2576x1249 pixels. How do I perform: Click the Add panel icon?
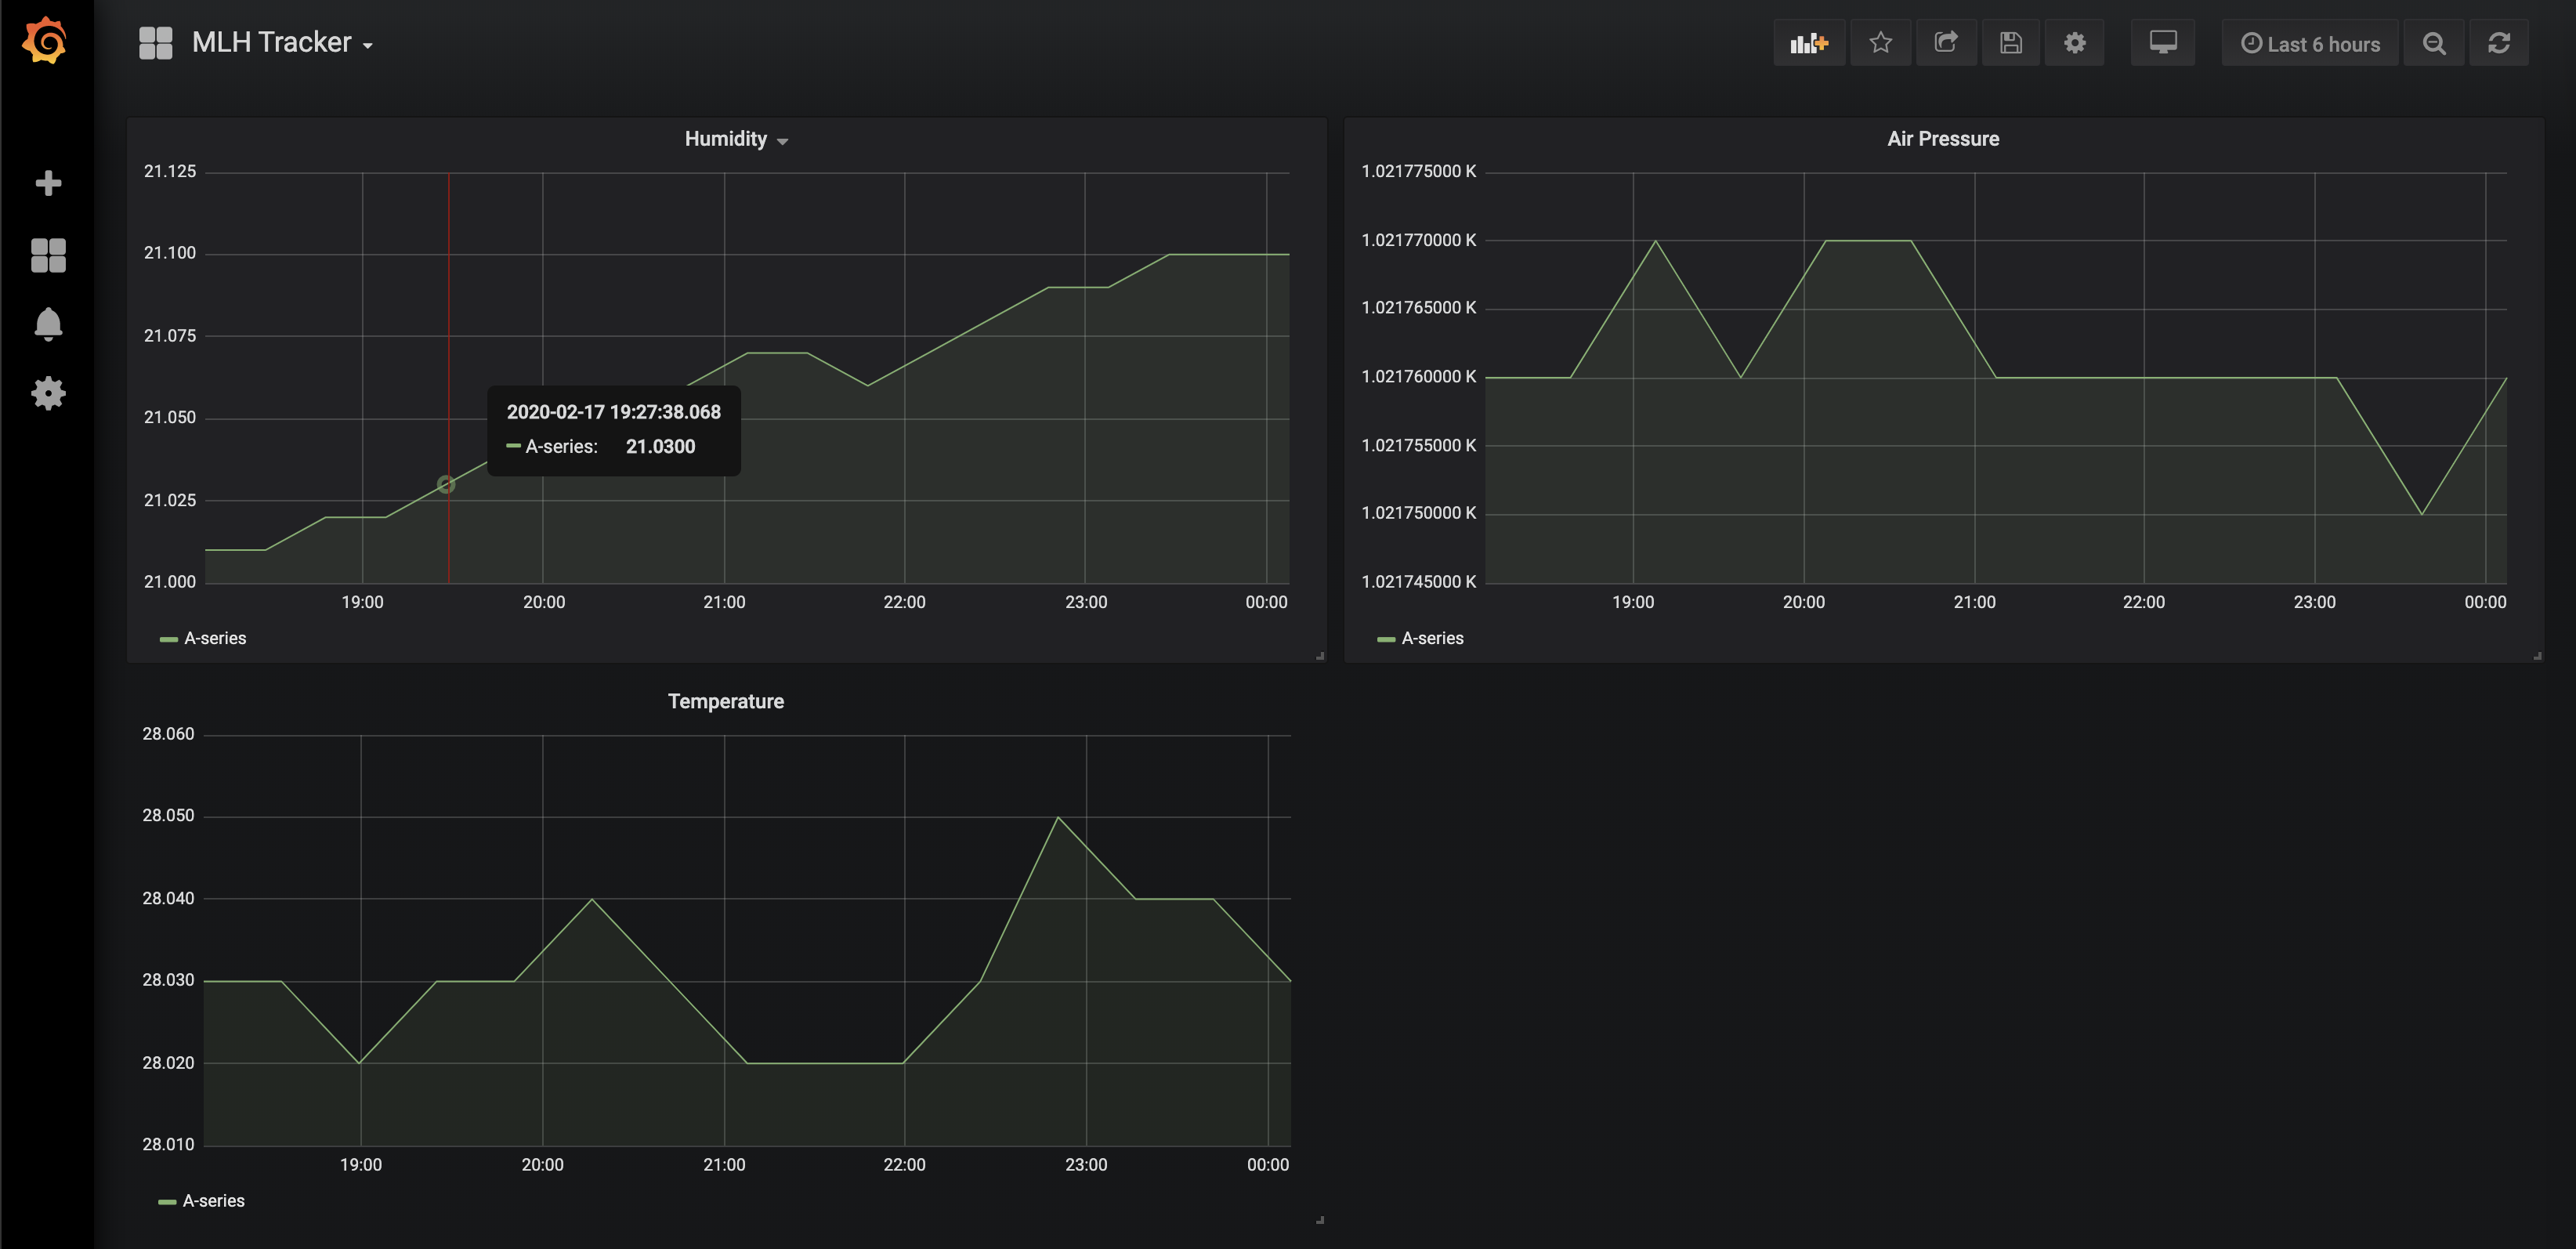coord(1808,43)
